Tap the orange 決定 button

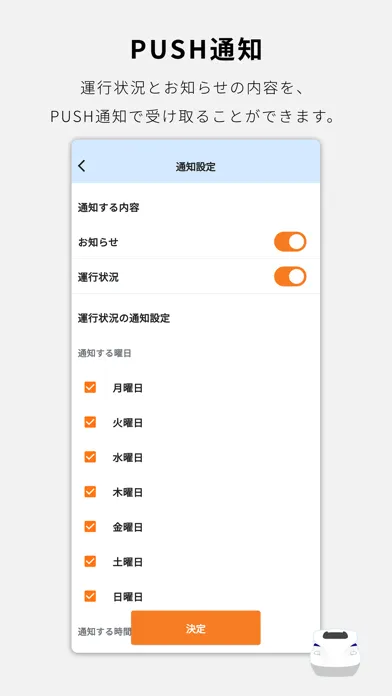pyautogui.click(x=196, y=628)
